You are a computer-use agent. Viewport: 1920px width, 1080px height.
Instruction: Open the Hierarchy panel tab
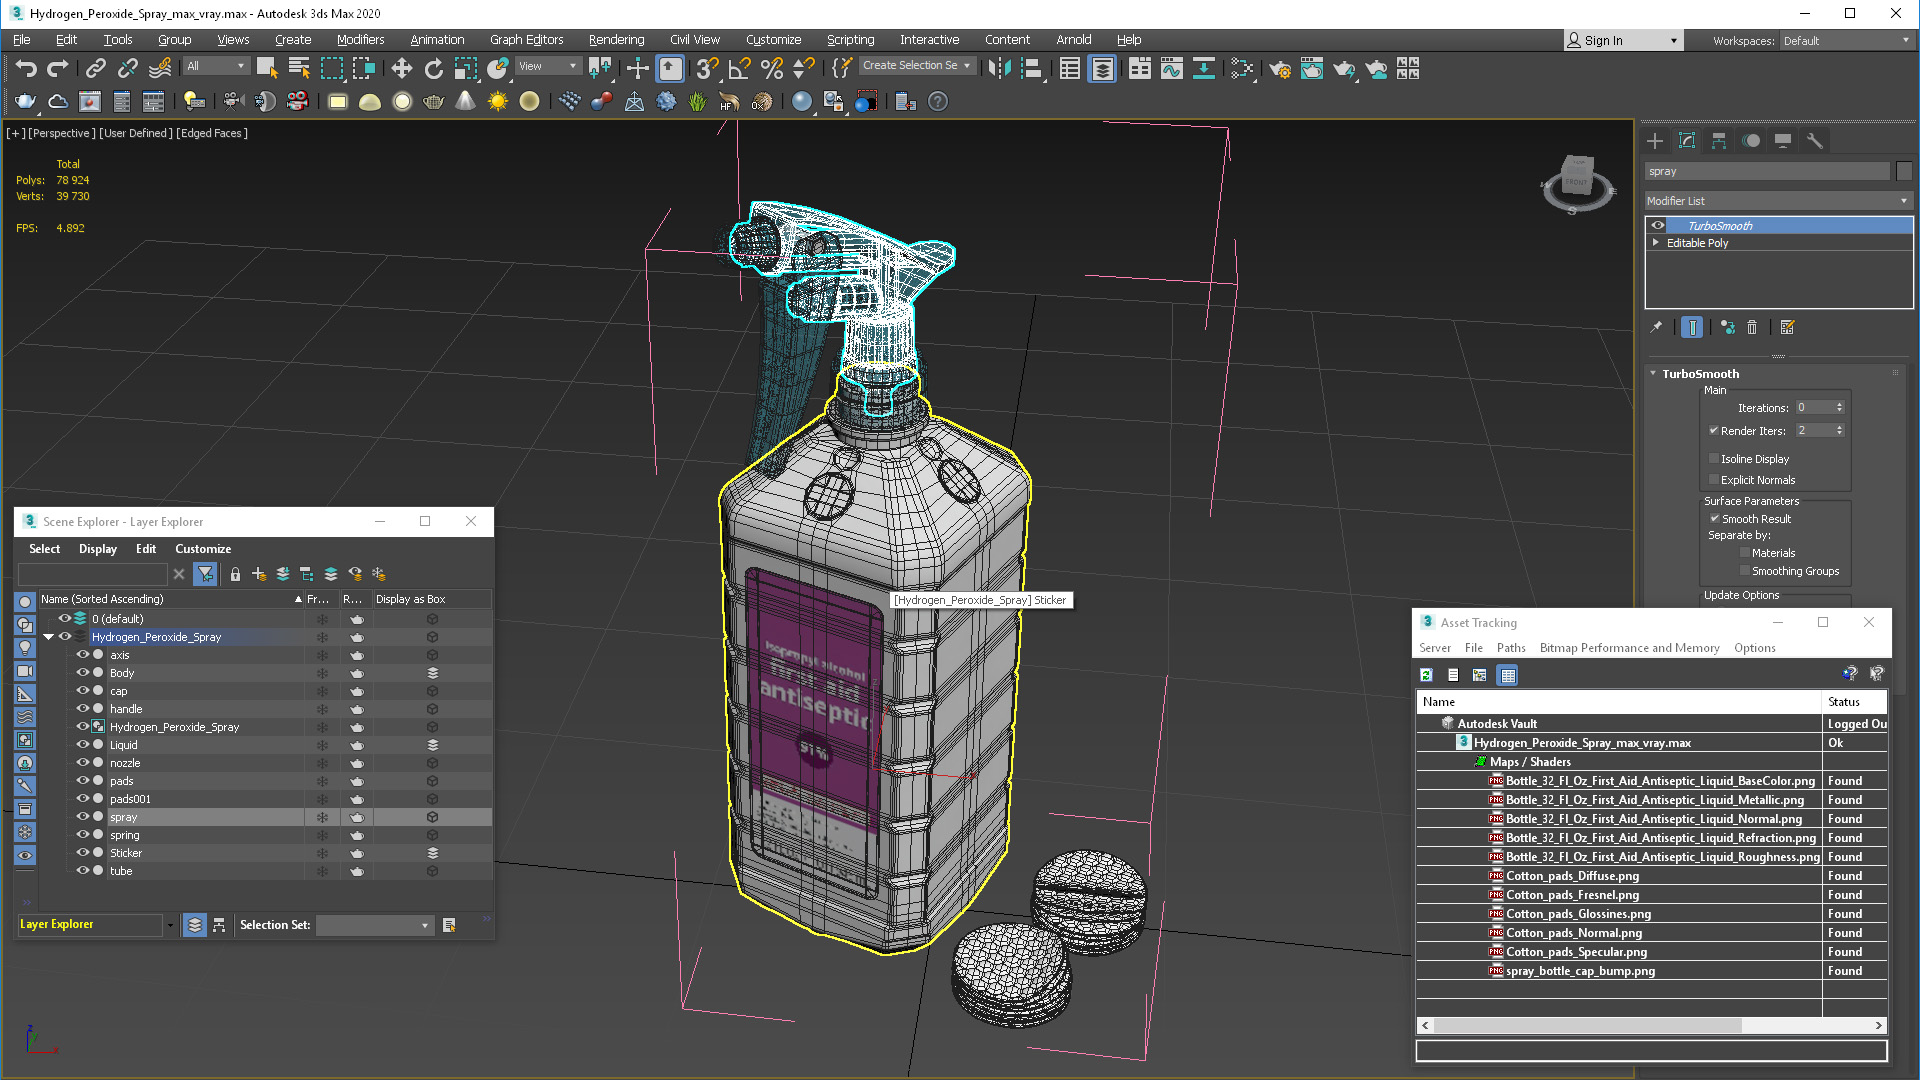(1719, 141)
